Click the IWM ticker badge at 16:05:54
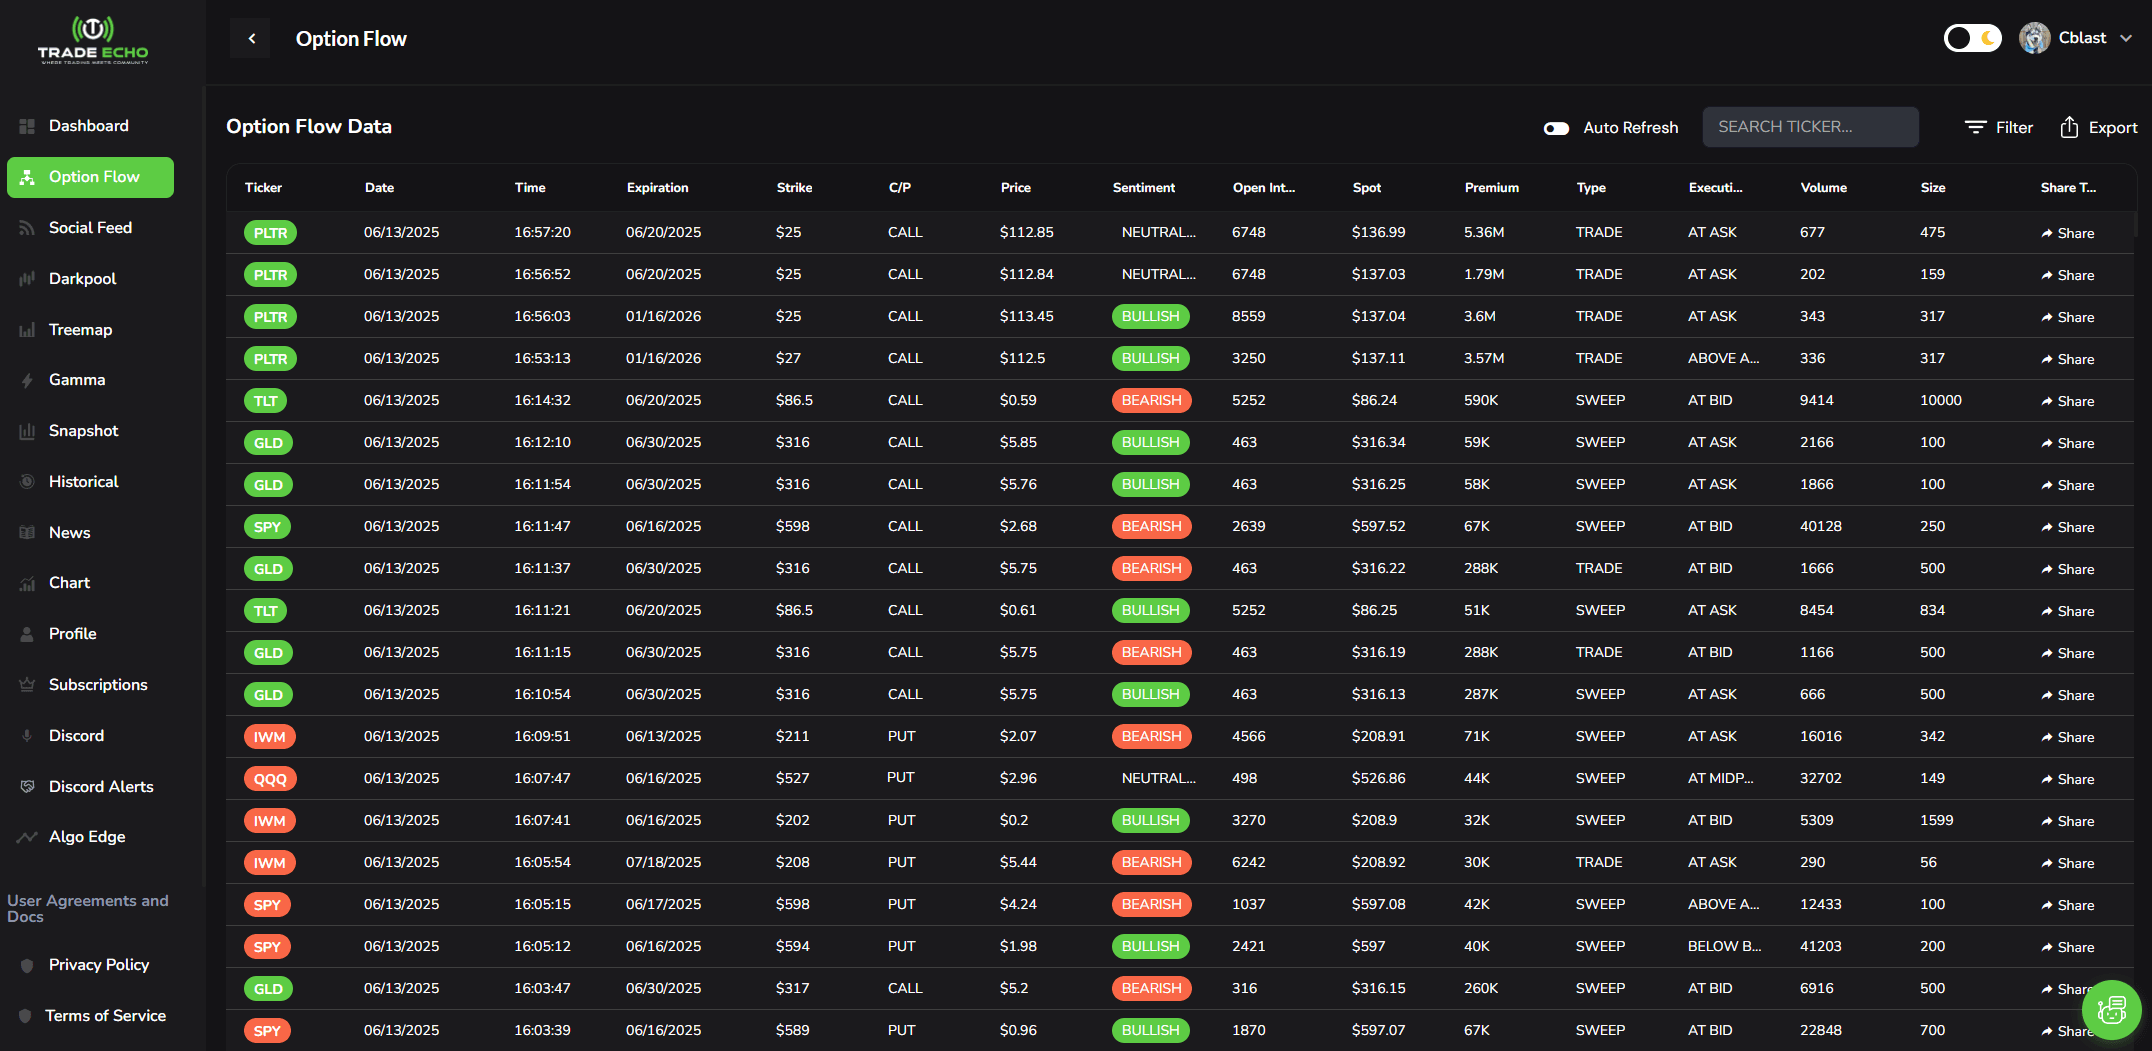 coord(269,863)
